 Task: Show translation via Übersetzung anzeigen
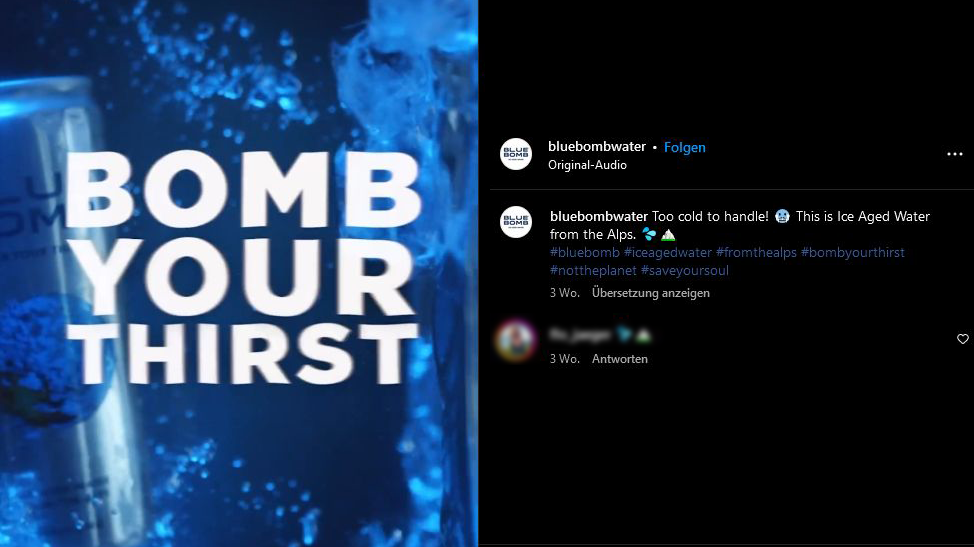(x=650, y=293)
